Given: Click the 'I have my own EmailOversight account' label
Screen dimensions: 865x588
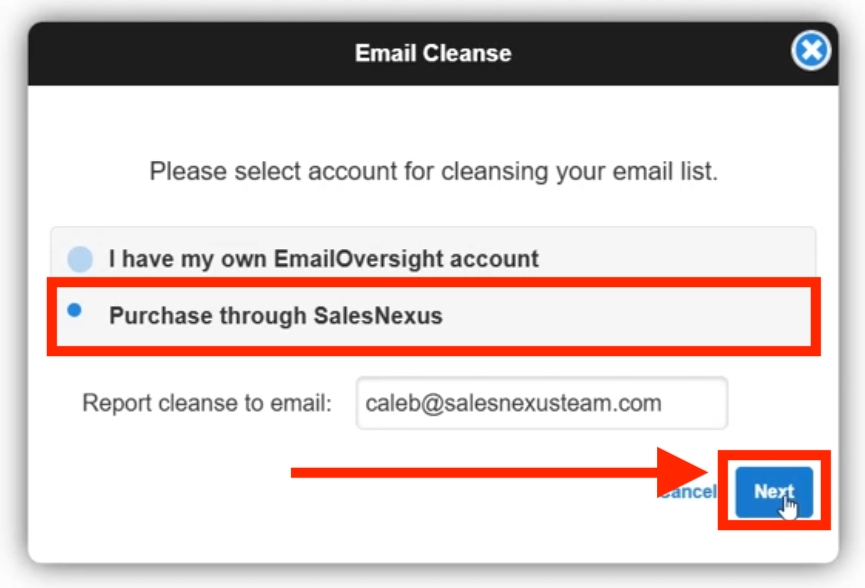Looking at the screenshot, I should tap(324, 259).
